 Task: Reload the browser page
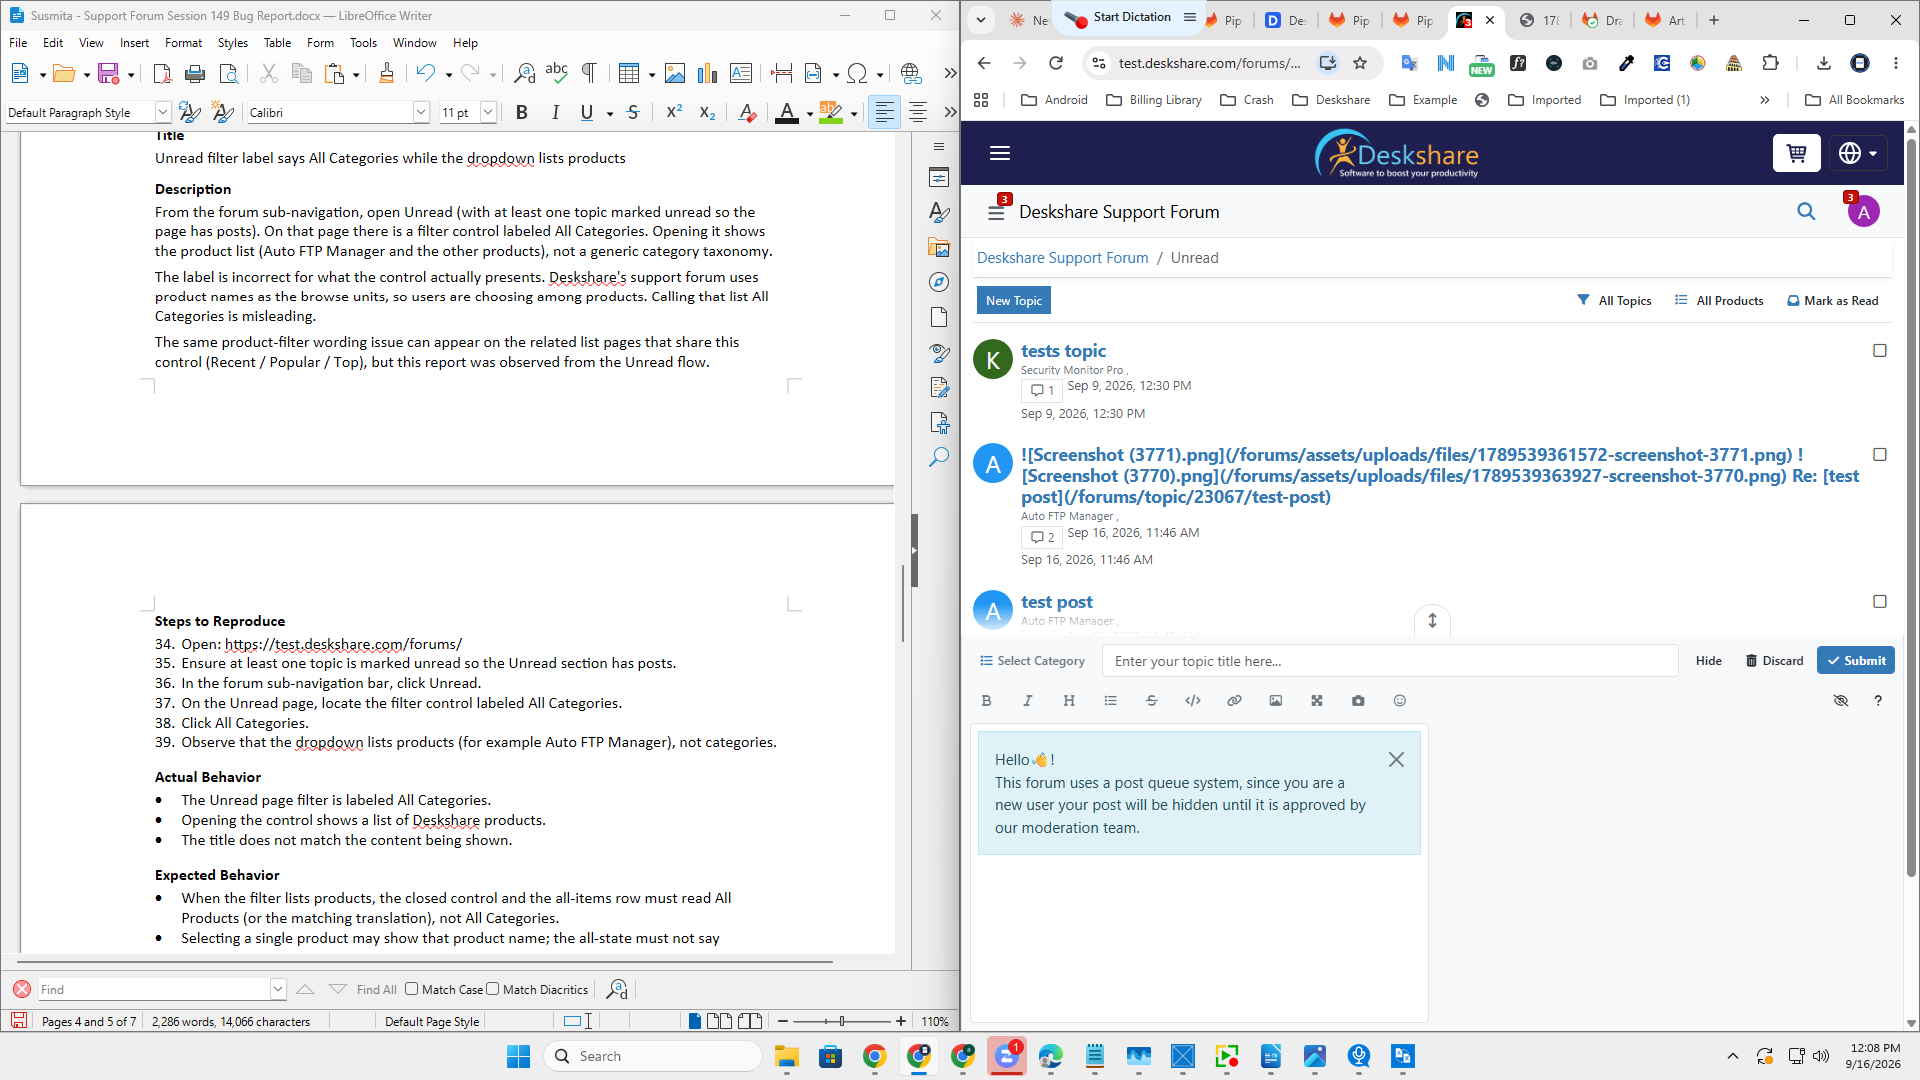[1056, 63]
